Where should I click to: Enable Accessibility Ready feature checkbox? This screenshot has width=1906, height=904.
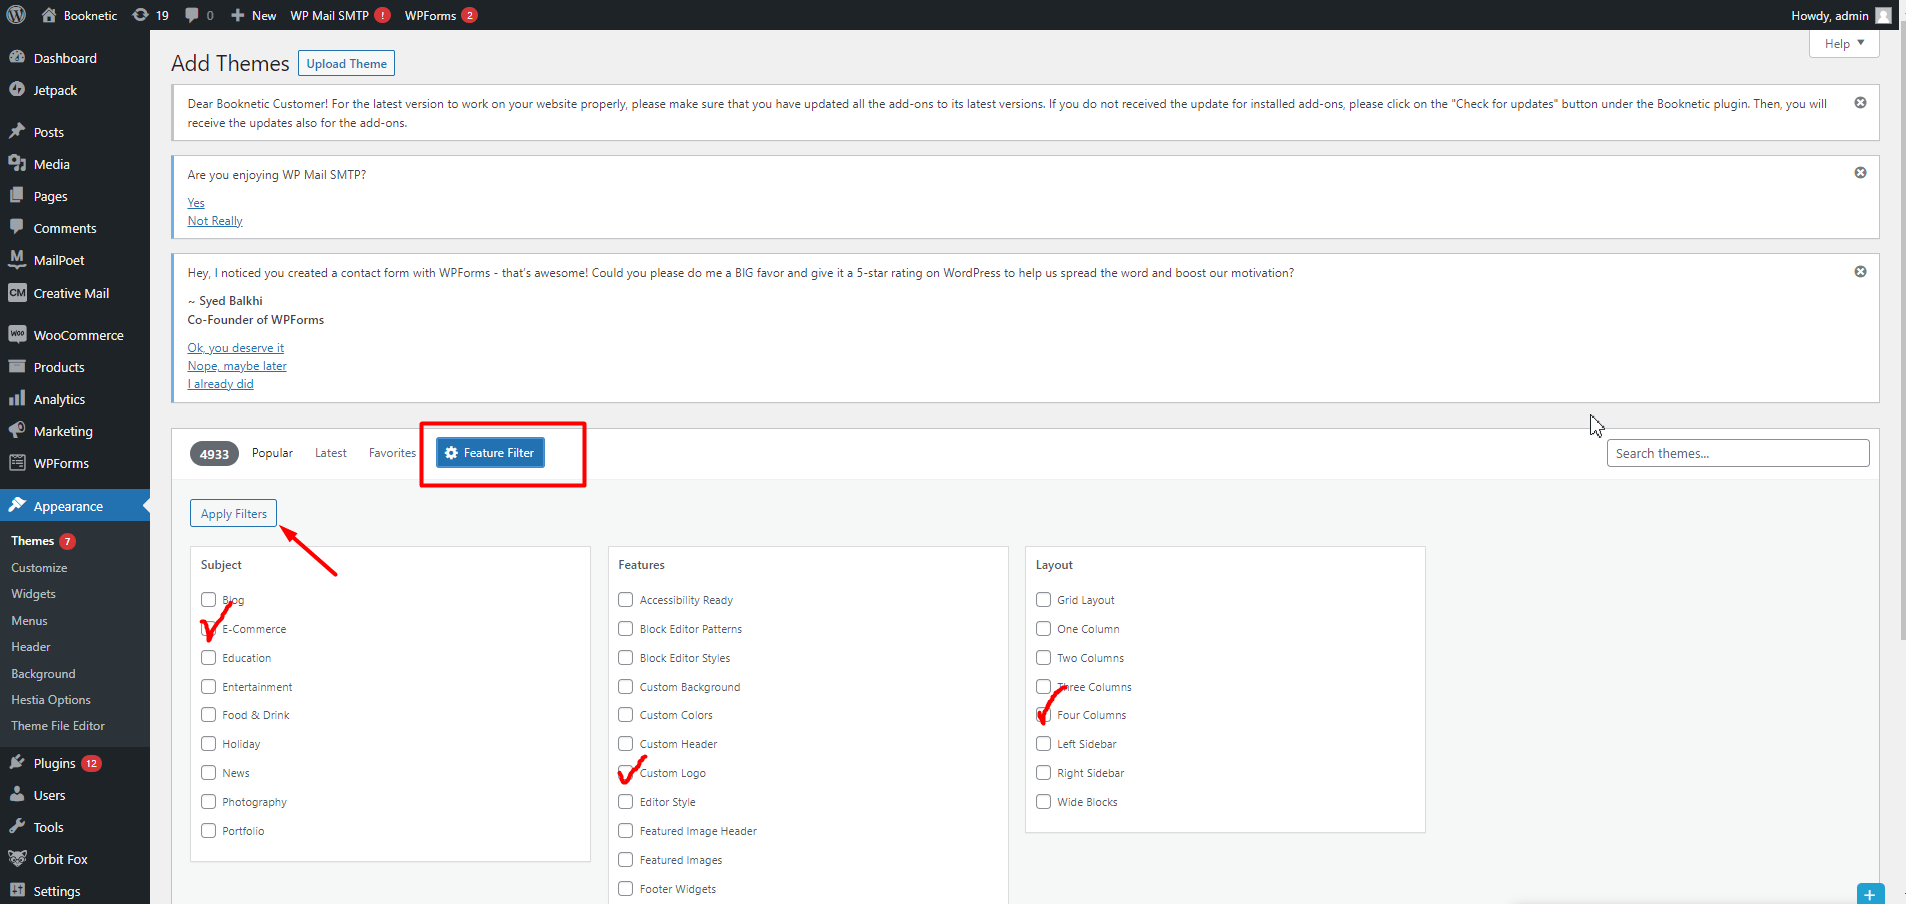click(625, 600)
